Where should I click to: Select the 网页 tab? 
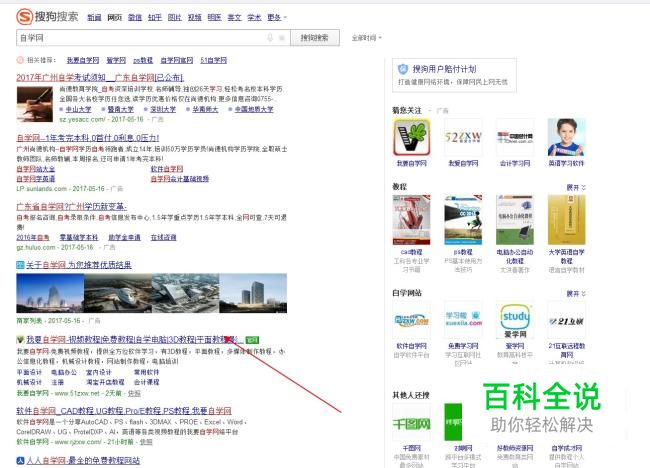(114, 17)
